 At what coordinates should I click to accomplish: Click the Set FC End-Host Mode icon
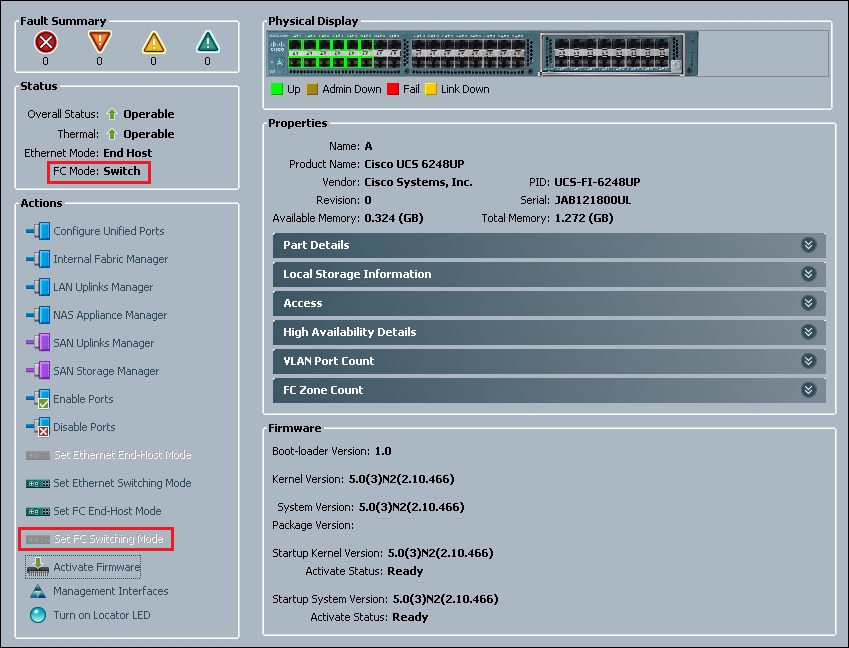pyautogui.click(x=38, y=512)
